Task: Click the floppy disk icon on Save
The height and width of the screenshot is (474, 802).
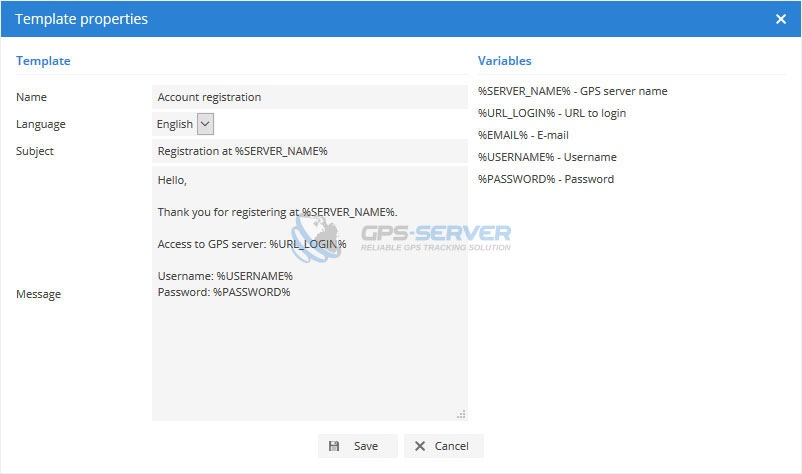Action: (334, 446)
